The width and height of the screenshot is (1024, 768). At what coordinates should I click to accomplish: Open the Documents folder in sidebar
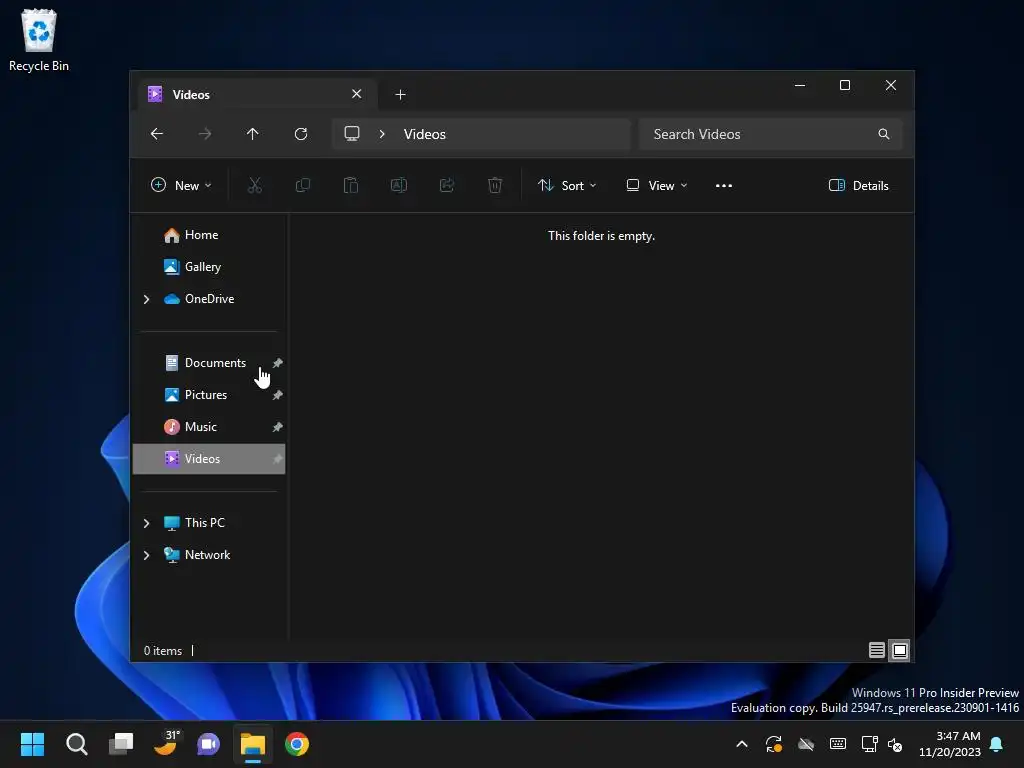click(x=209, y=363)
